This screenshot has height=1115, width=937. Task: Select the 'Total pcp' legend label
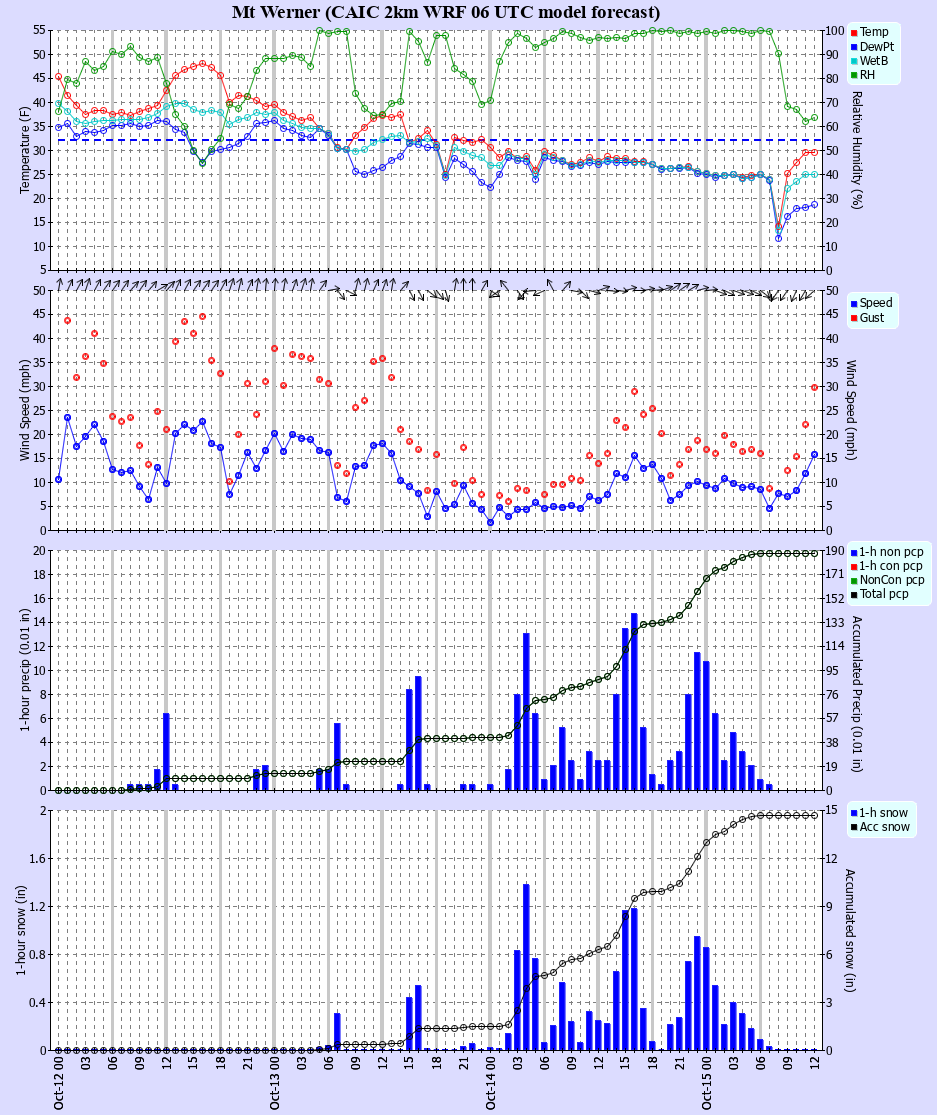point(884,594)
